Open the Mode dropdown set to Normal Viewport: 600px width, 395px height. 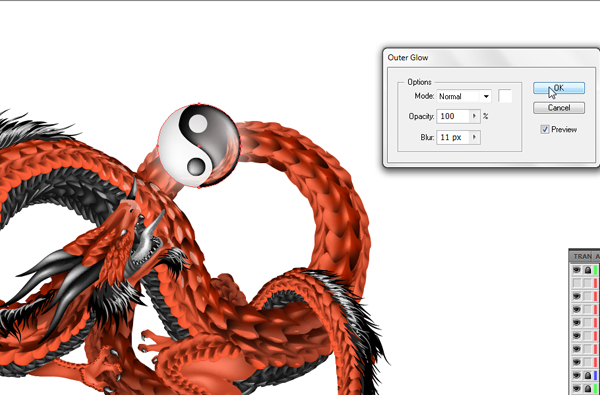pyautogui.click(x=464, y=96)
